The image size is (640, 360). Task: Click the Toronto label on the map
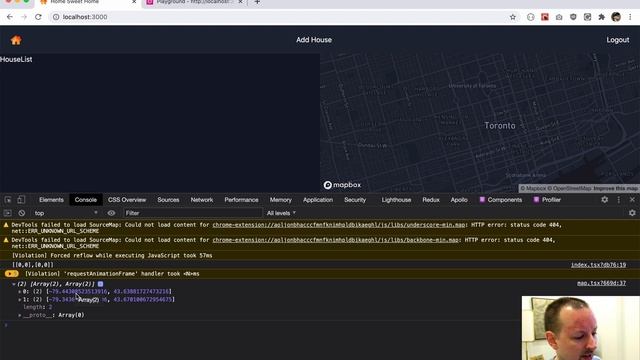click(x=500, y=126)
